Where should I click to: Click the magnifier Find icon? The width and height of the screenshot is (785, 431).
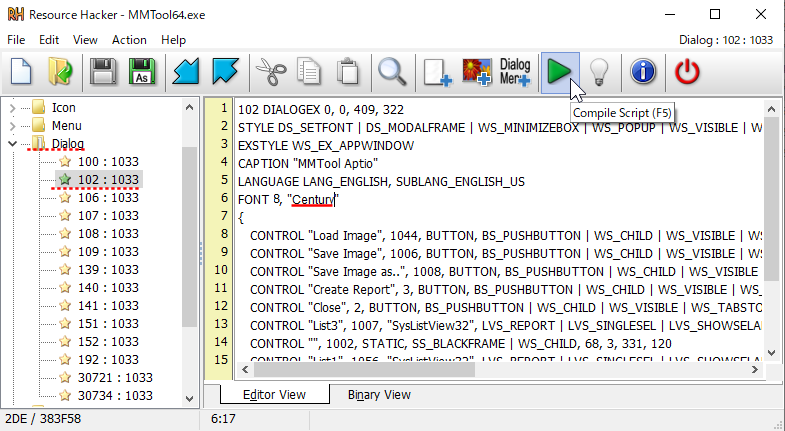(x=391, y=73)
